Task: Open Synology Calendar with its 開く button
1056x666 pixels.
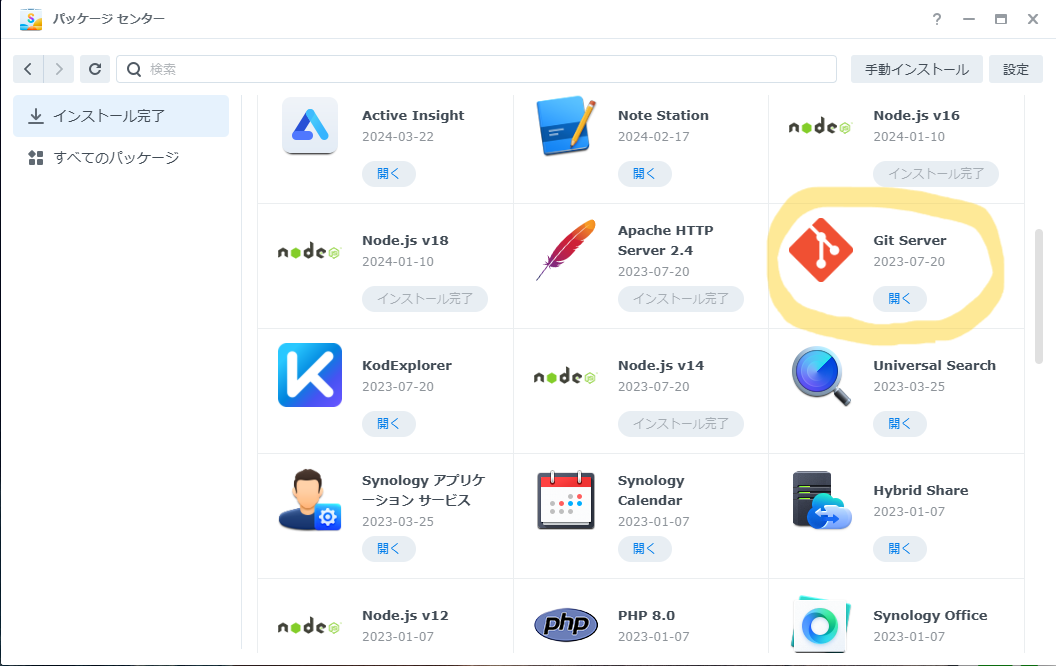Action: point(645,549)
